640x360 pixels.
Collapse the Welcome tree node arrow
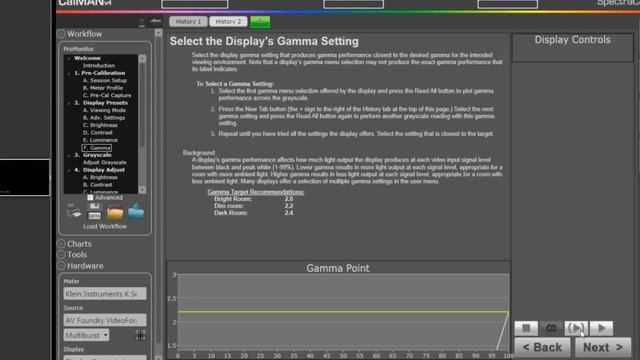click(69, 58)
